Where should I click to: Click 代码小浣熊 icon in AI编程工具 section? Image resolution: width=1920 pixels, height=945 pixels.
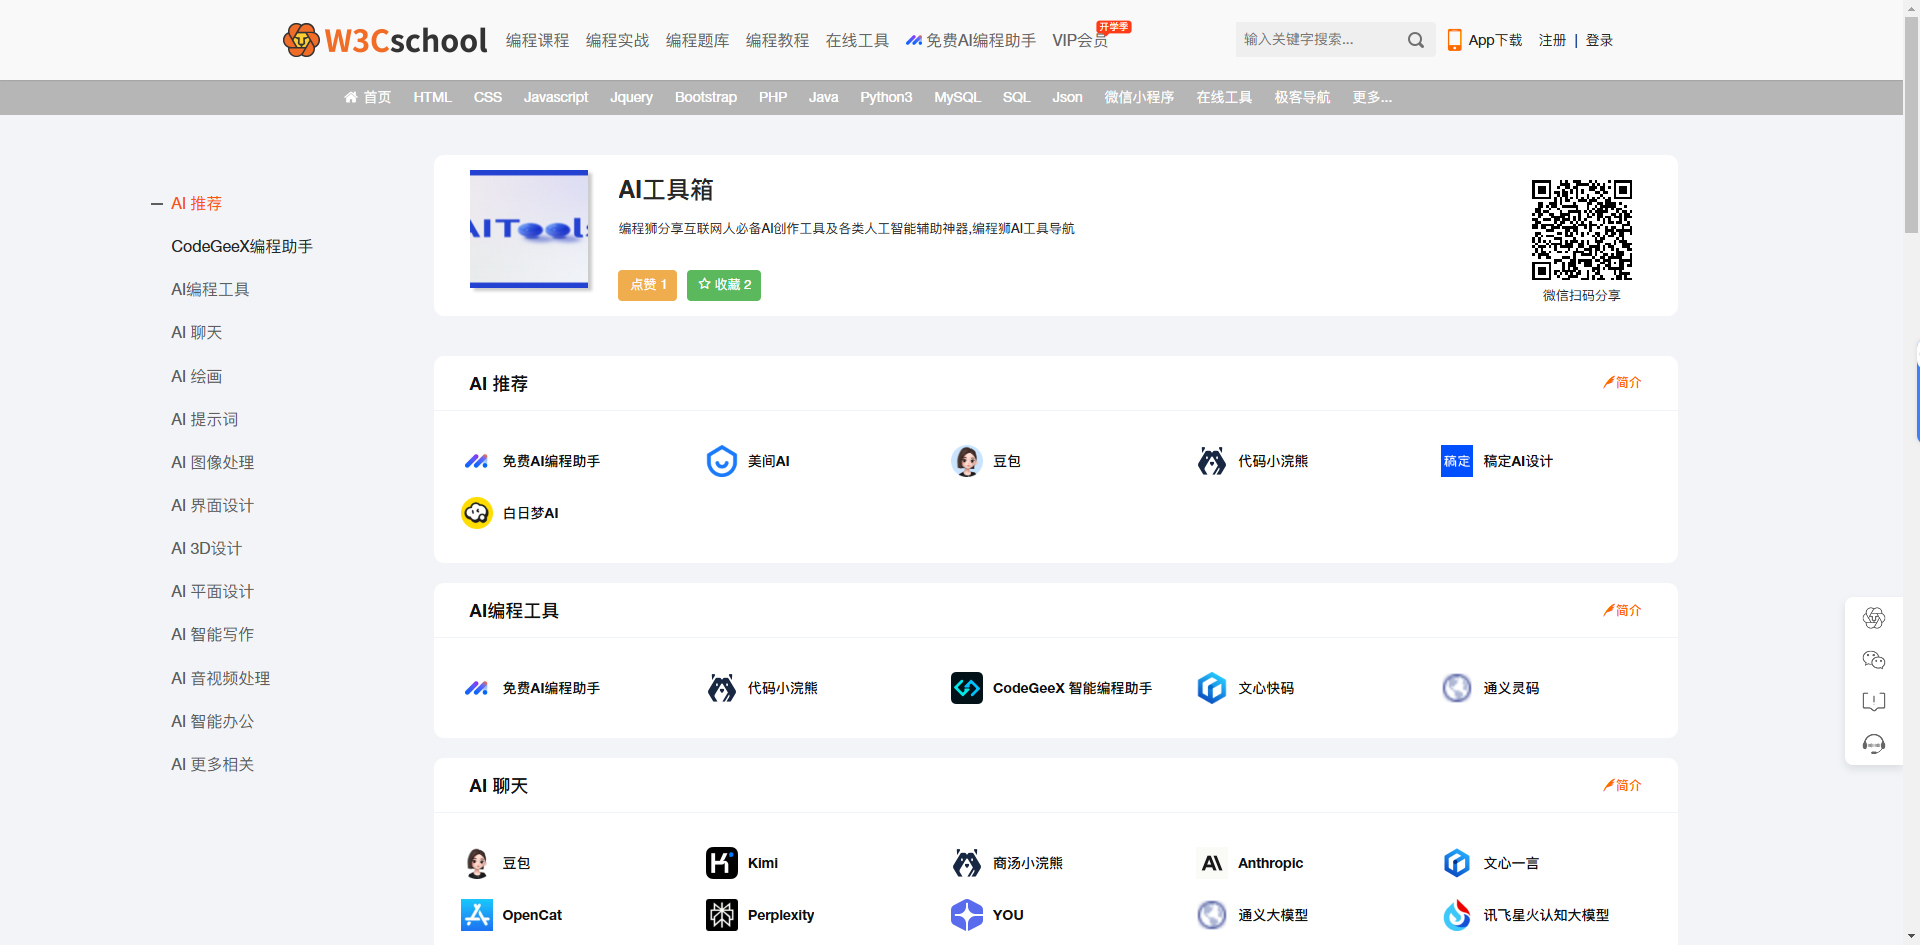tap(721, 688)
